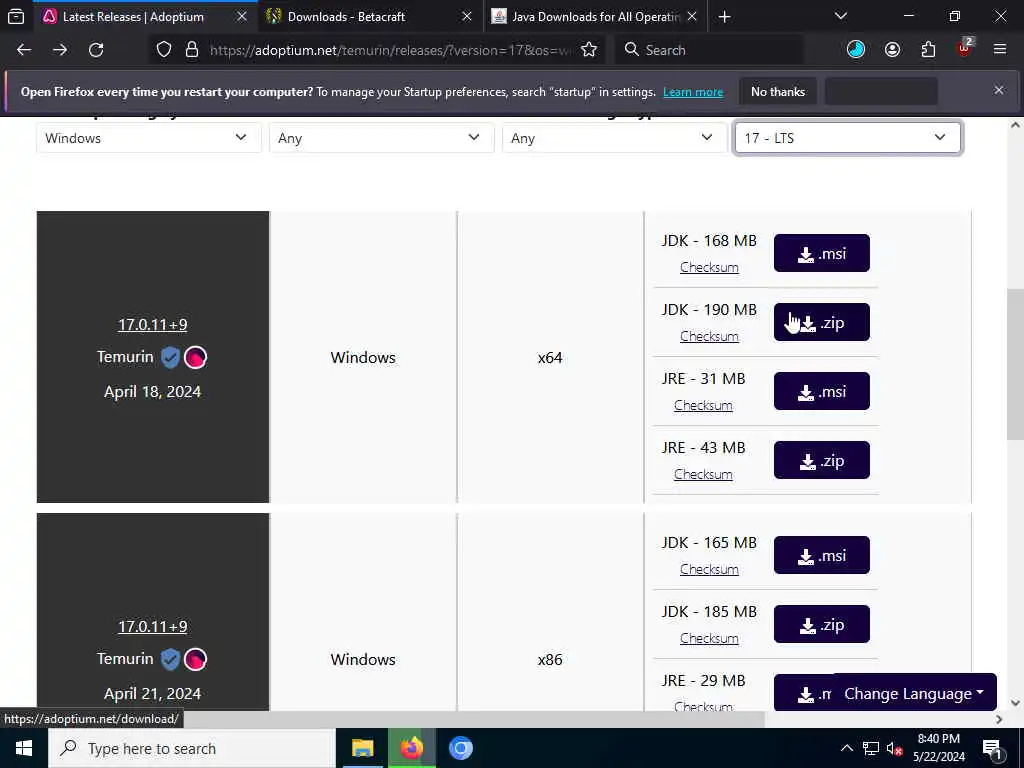Open the uBlock extension icon

click(965, 48)
